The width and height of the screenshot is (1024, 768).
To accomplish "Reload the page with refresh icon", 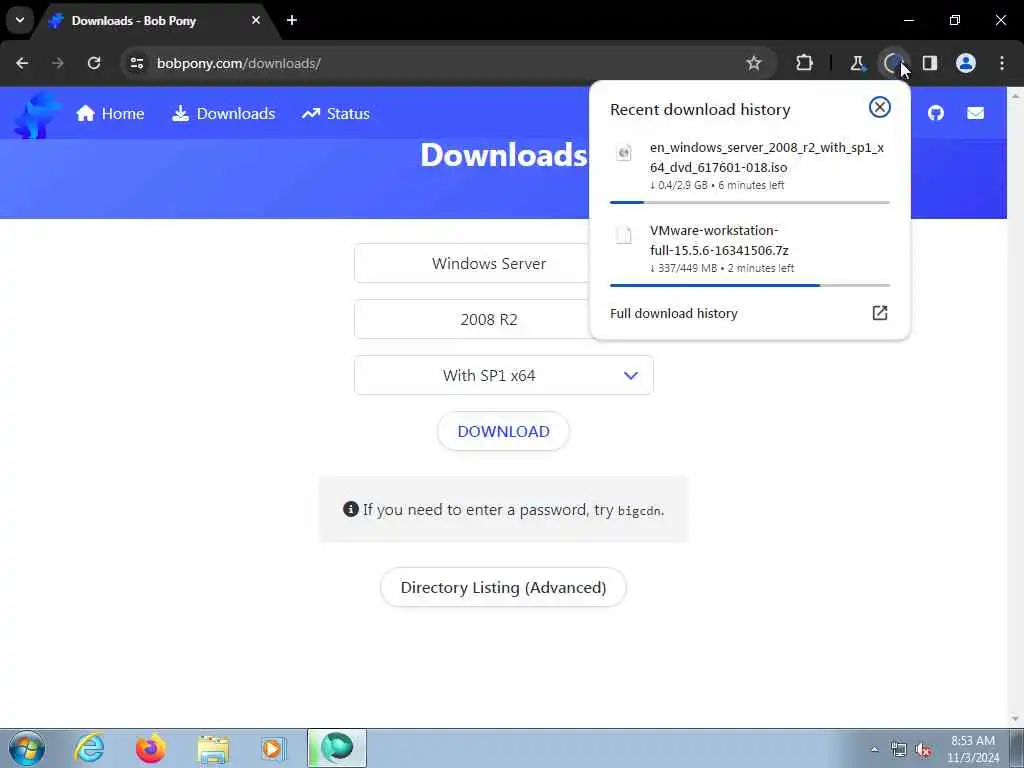I will click(x=94, y=63).
